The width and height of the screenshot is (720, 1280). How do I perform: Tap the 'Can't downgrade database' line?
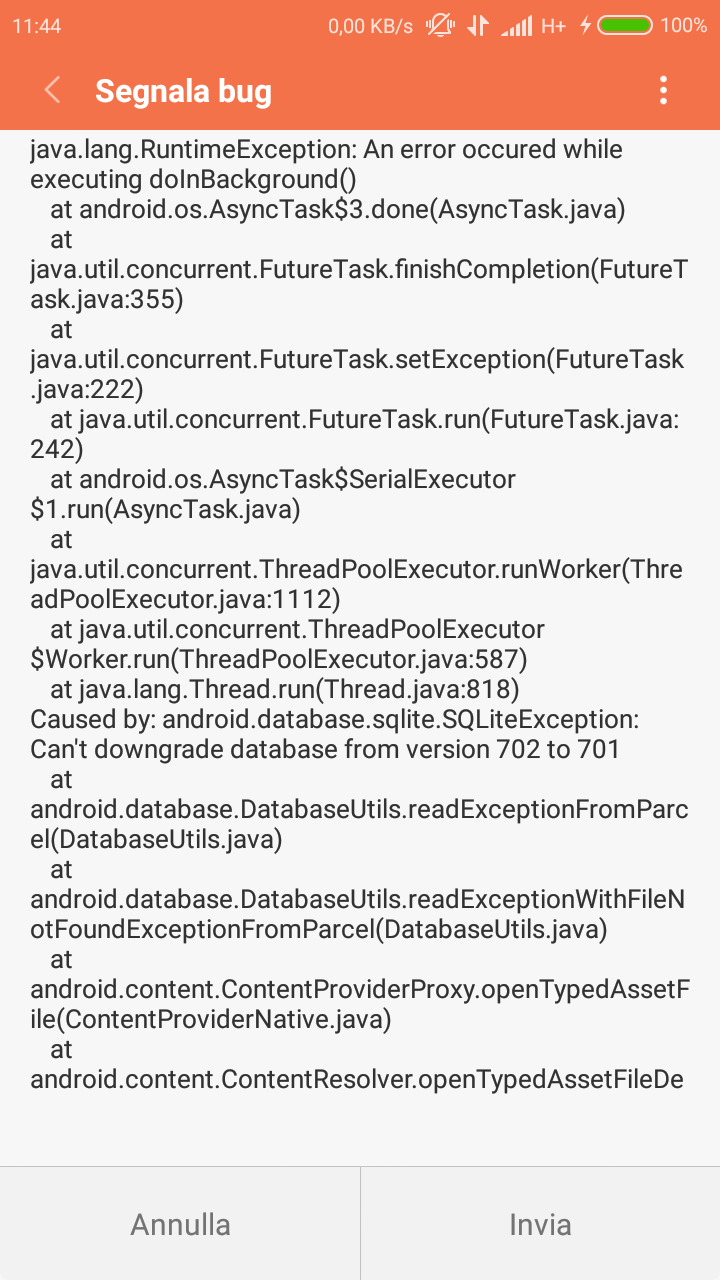(325, 749)
